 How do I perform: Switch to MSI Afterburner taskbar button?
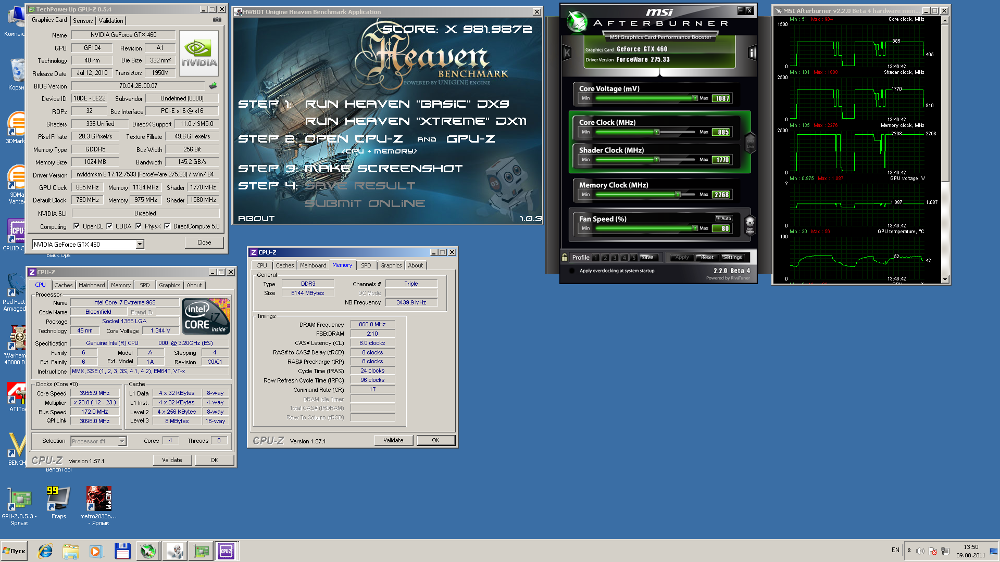[x=148, y=551]
